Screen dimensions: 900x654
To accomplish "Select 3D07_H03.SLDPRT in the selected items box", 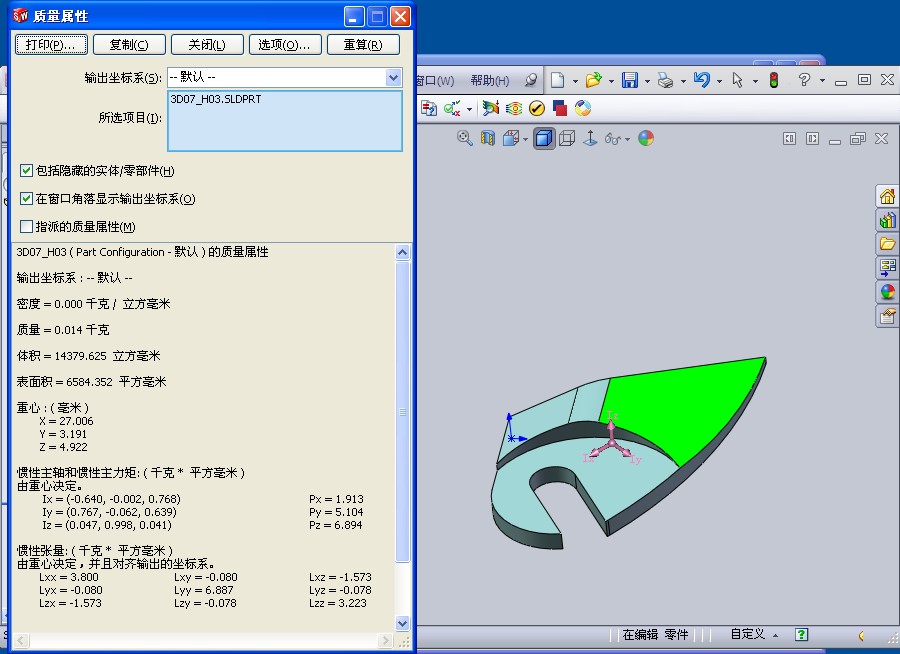I will tap(216, 100).
